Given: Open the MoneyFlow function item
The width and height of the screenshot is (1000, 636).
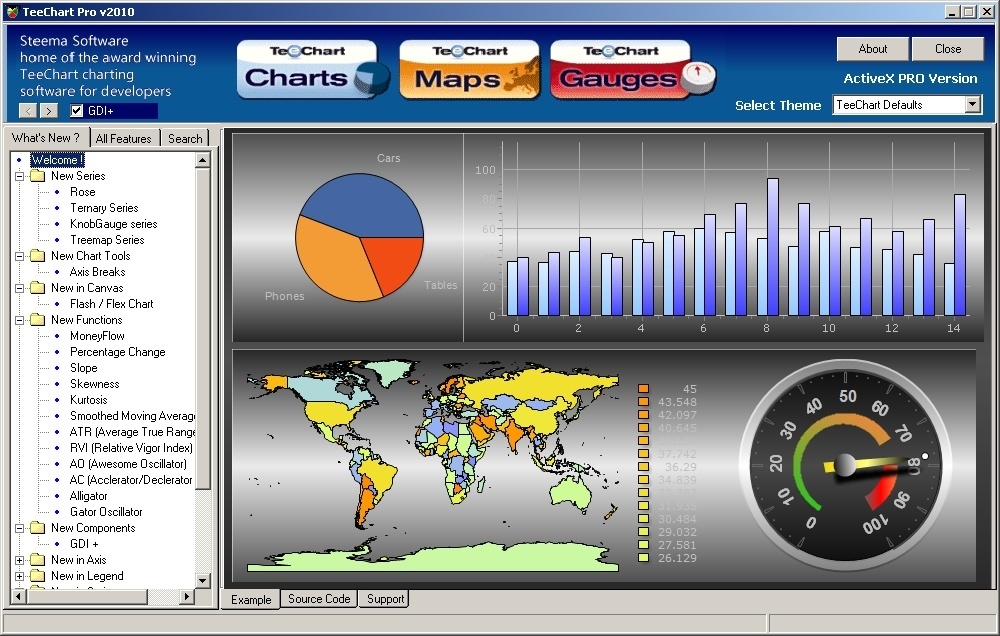Looking at the screenshot, I should (x=97, y=336).
